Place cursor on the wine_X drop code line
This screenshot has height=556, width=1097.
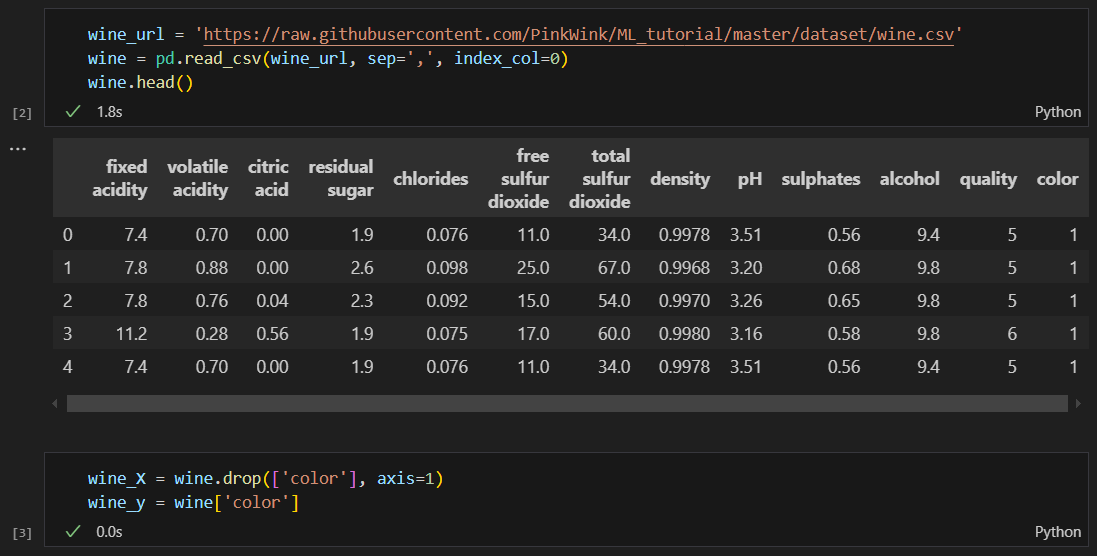265,478
